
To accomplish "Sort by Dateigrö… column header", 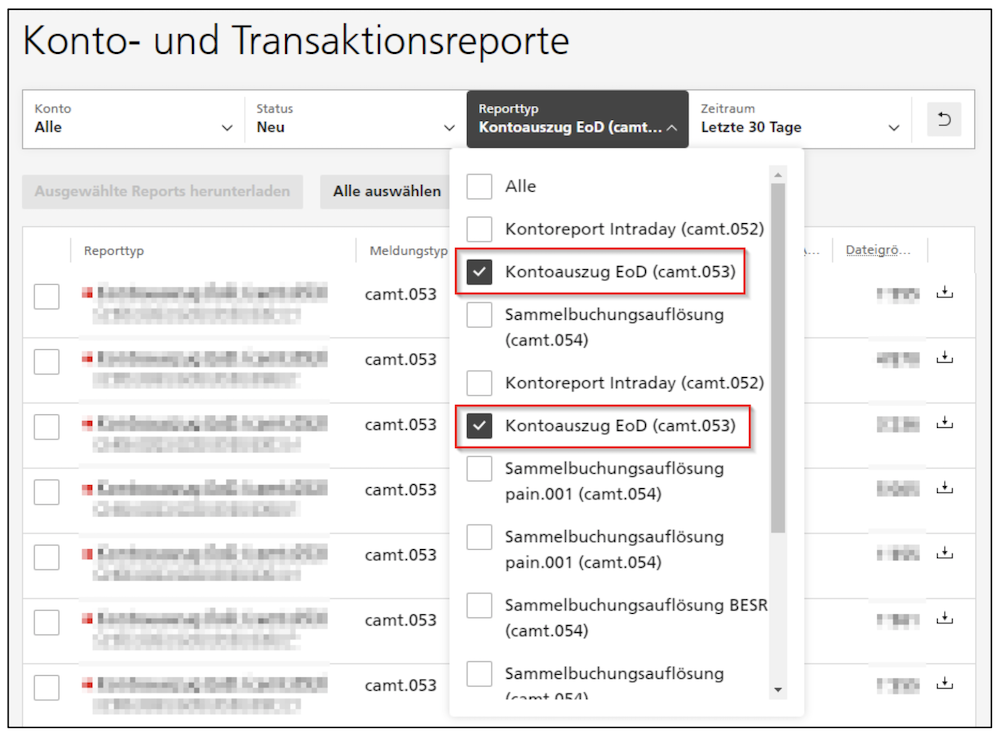I will tap(878, 250).
